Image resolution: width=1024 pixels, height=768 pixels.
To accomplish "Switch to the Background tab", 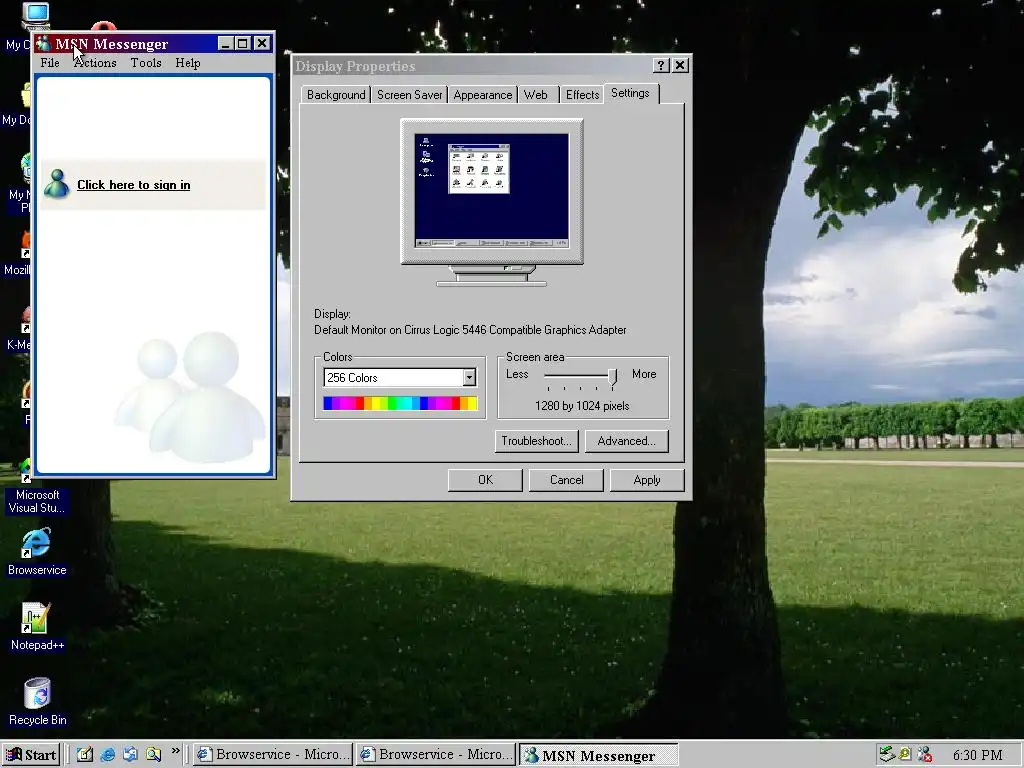I will click(336, 95).
